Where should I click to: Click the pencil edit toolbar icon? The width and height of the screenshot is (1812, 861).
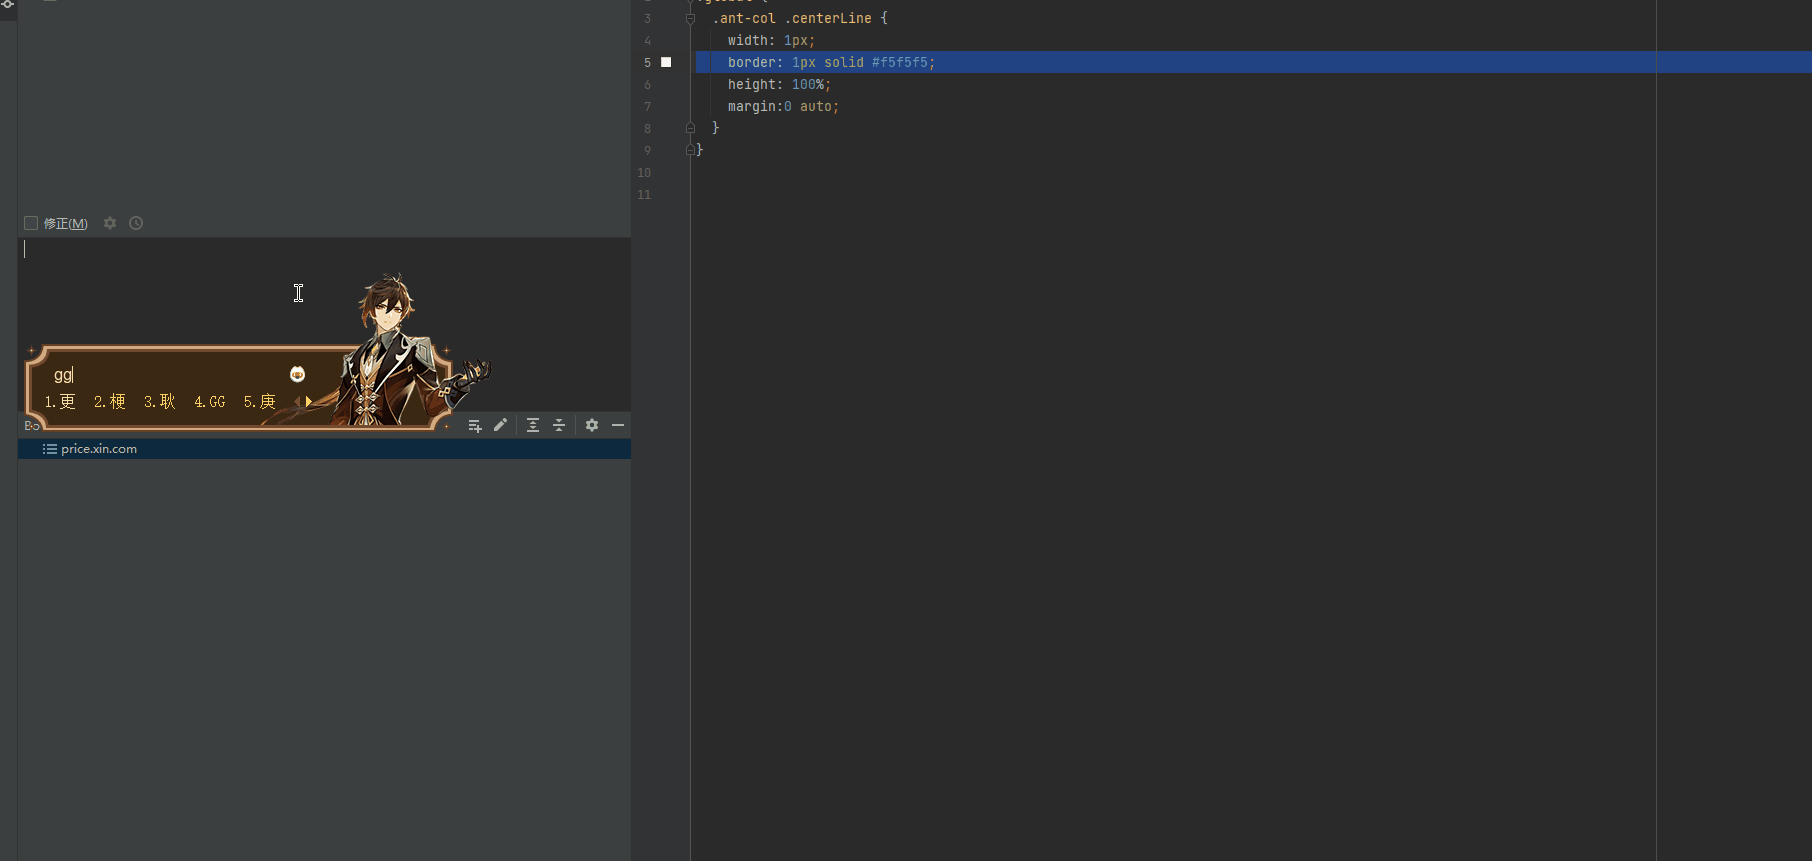coord(501,425)
